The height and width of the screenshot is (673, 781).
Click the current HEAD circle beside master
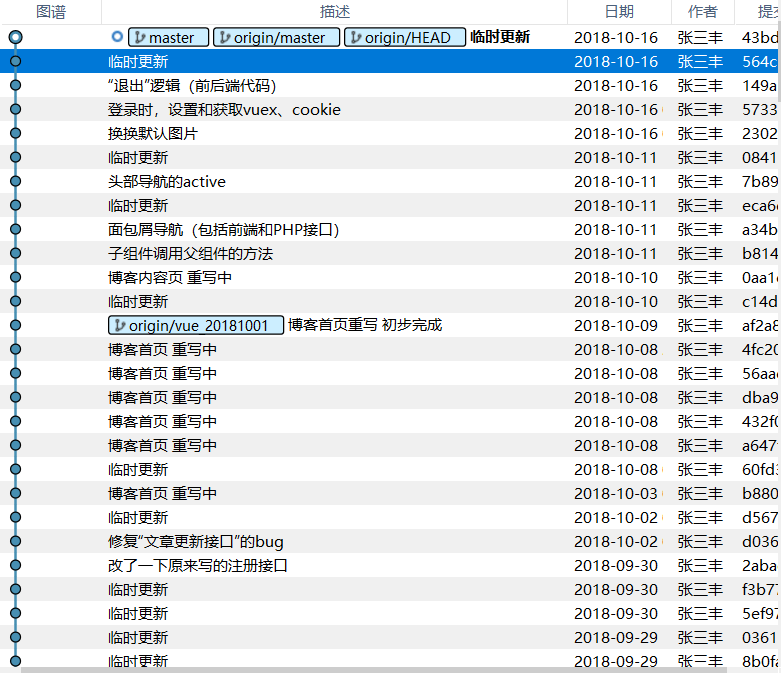[117, 37]
